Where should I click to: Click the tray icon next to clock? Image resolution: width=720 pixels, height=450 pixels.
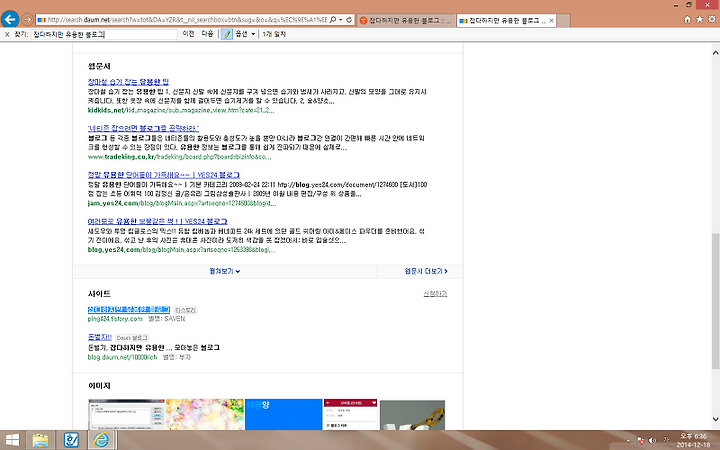point(666,440)
